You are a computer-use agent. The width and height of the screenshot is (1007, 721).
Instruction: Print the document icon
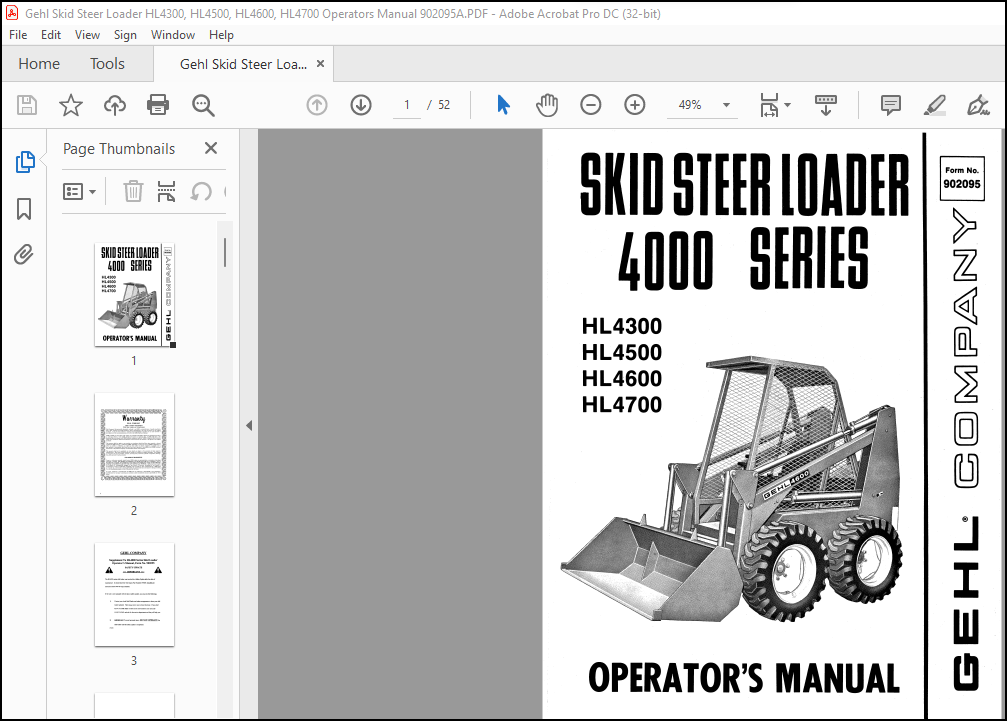click(158, 105)
